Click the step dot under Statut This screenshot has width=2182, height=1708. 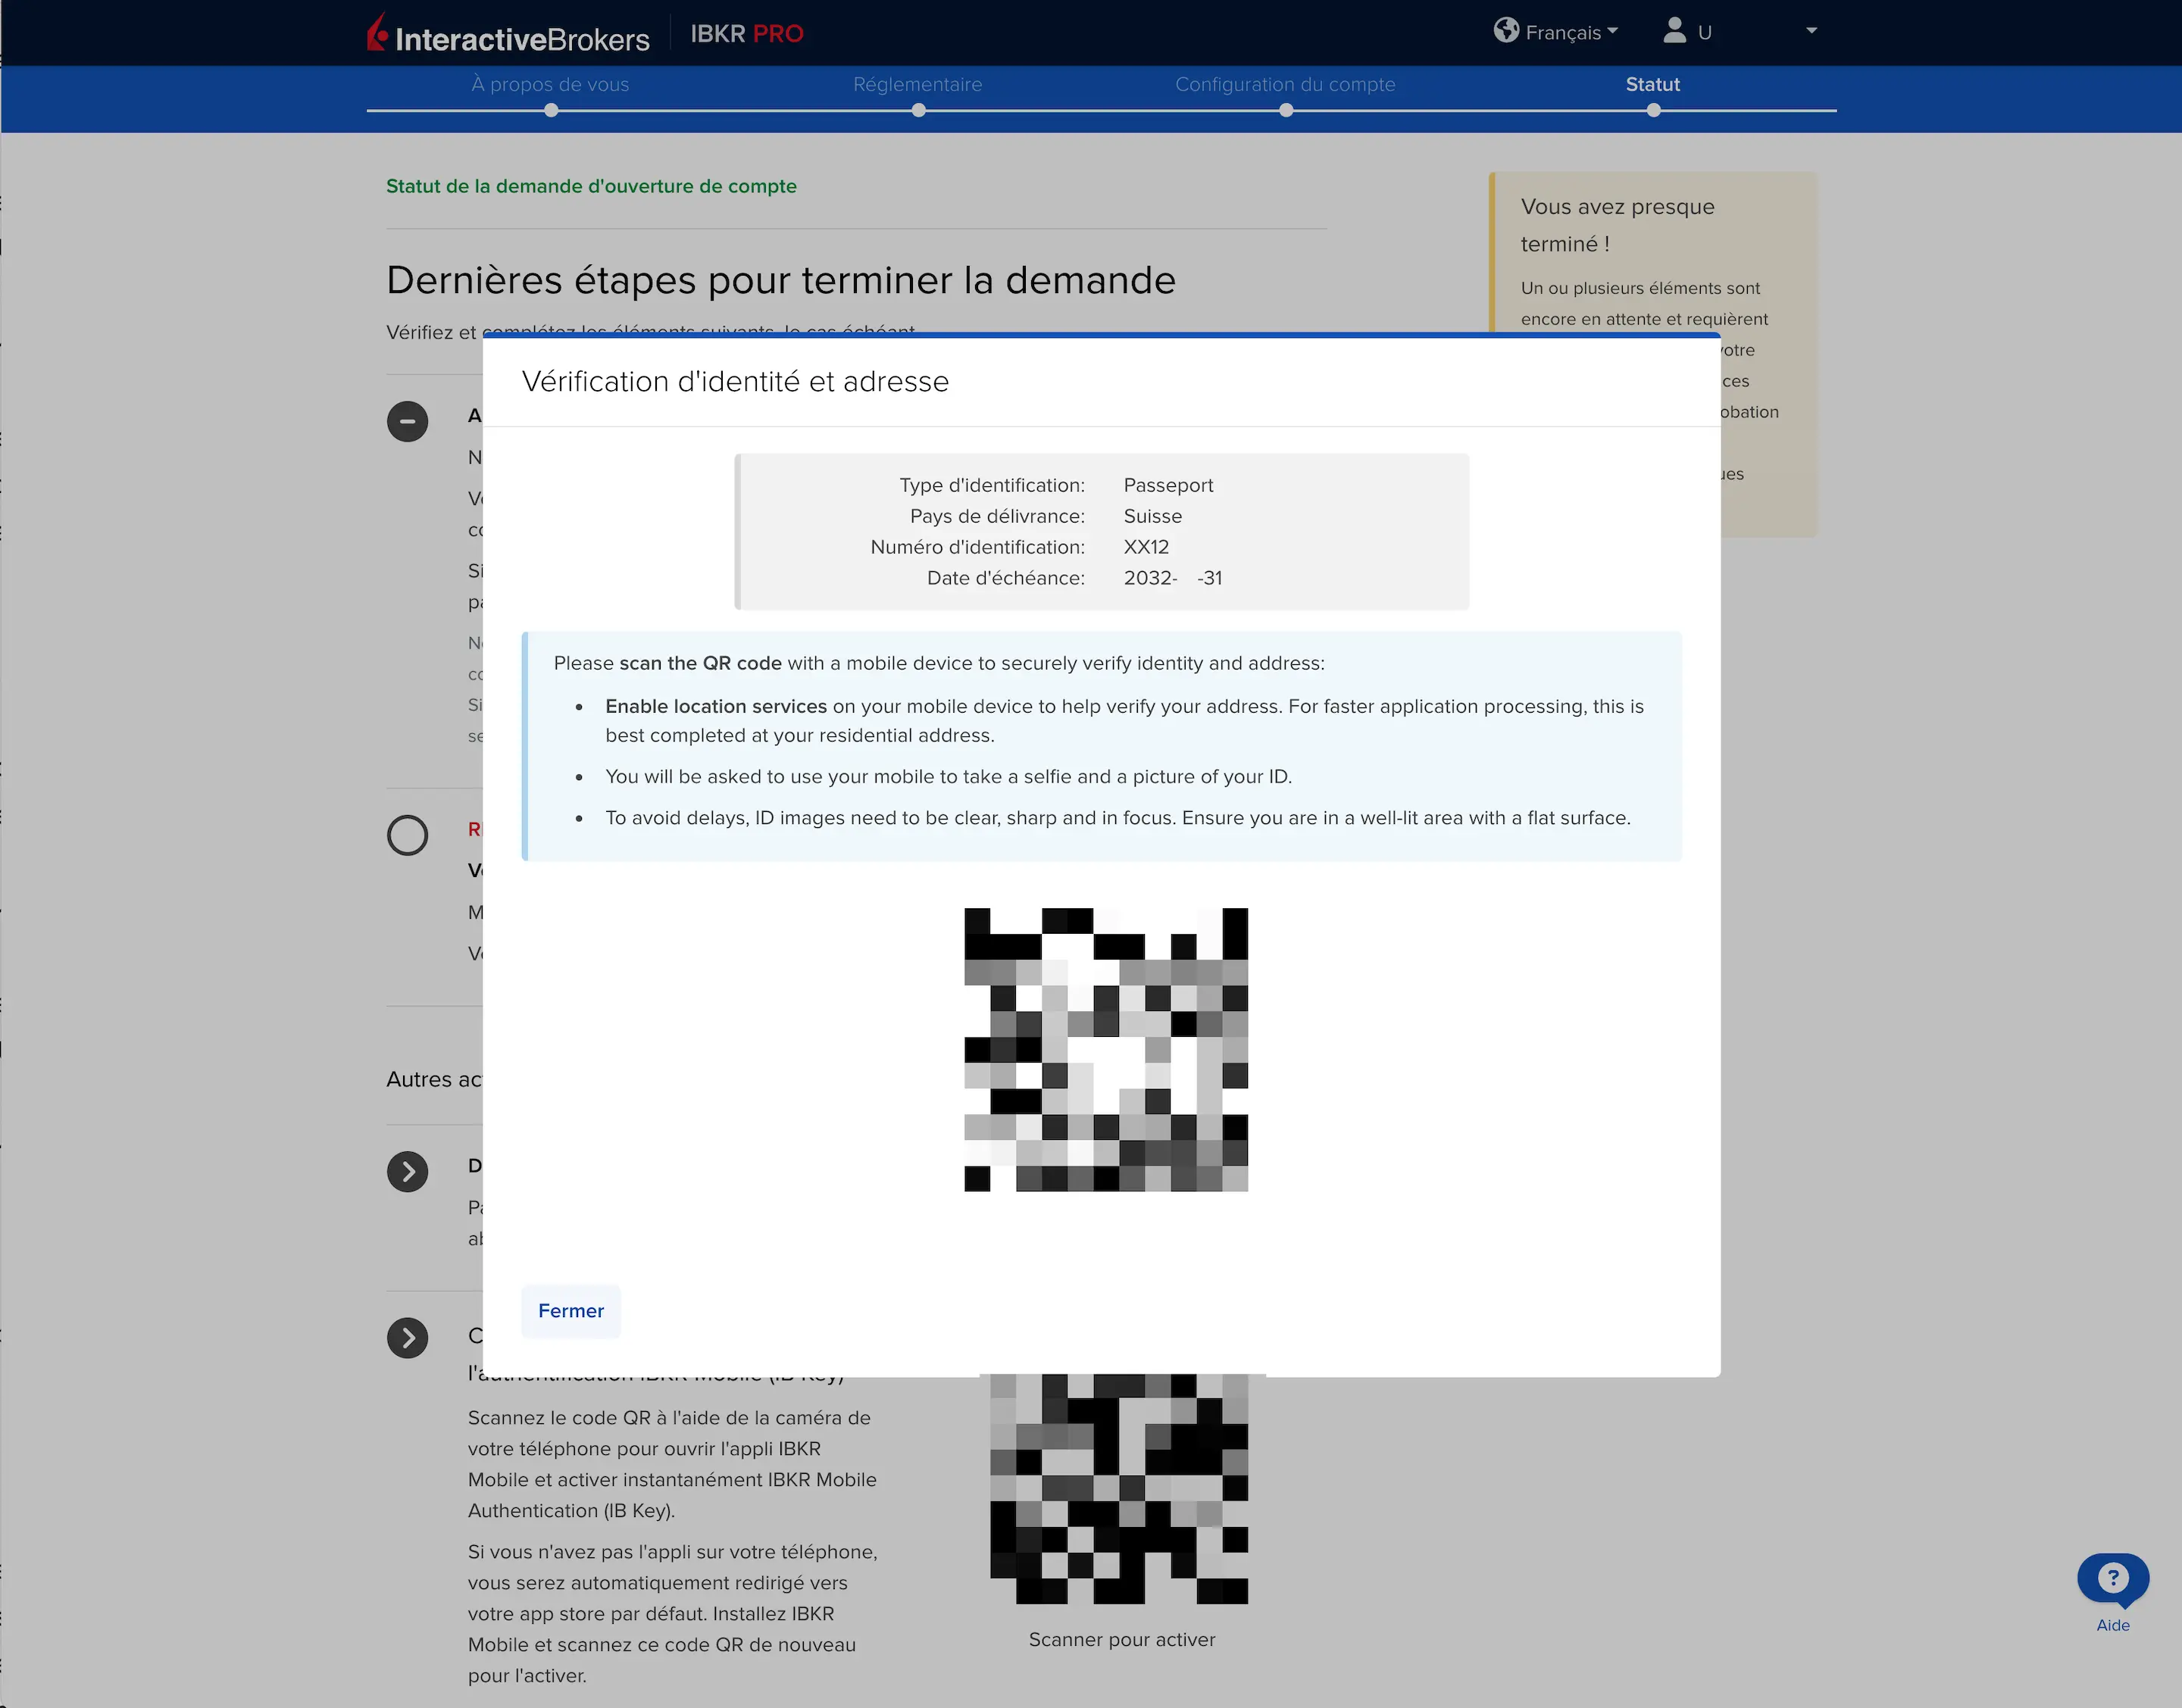pyautogui.click(x=1653, y=111)
